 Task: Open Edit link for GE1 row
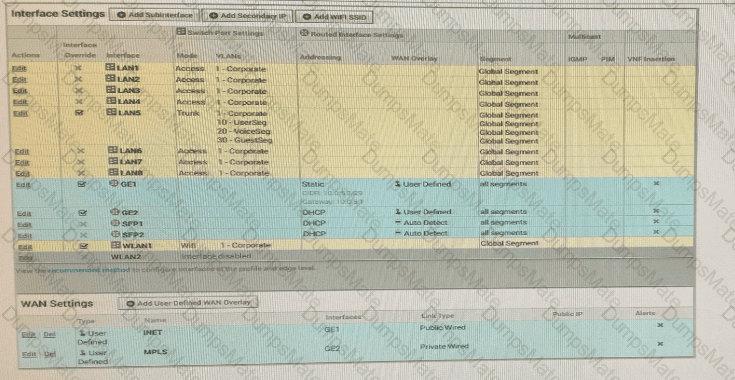coord(23,185)
